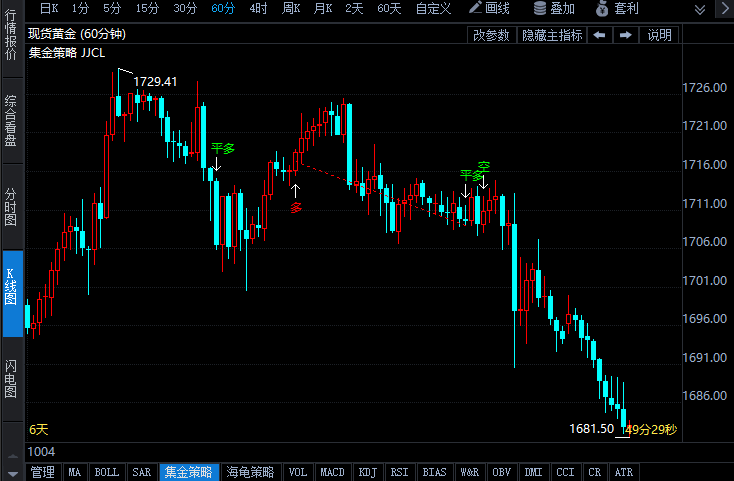Switch chart to 5分 period
734x481 pixels.
[x=112, y=8]
